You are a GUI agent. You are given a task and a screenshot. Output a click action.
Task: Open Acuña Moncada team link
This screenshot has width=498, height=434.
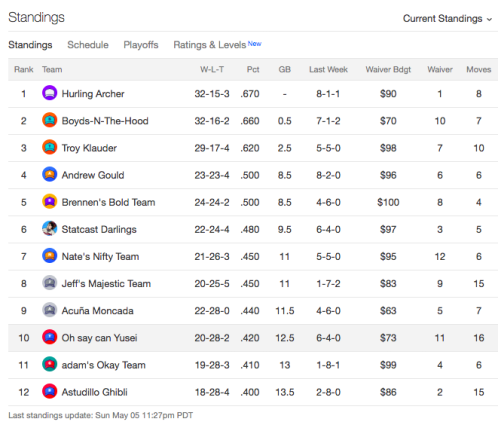tap(97, 311)
